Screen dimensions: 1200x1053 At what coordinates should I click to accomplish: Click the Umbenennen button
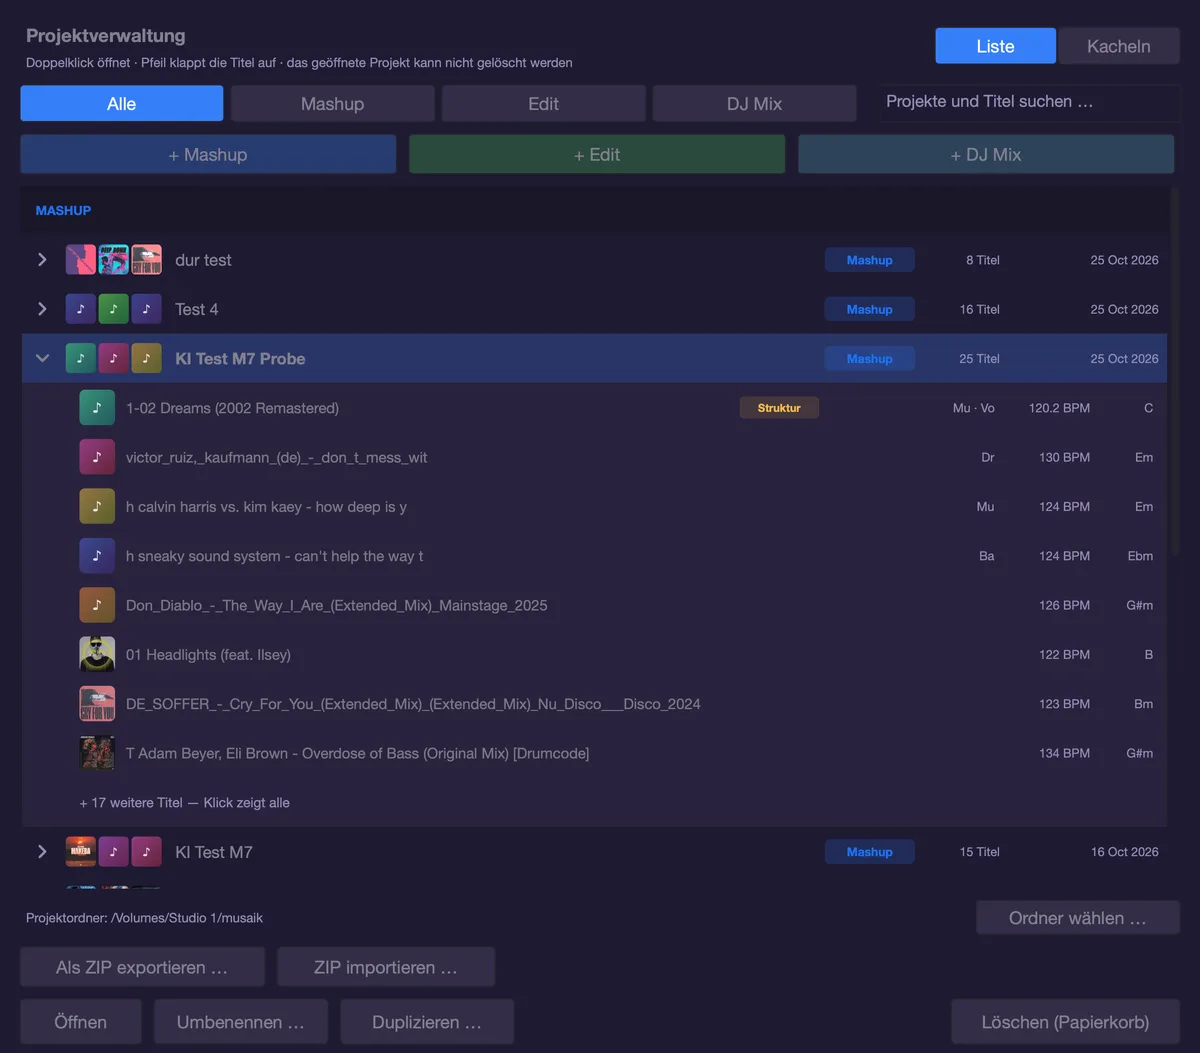(x=241, y=1022)
